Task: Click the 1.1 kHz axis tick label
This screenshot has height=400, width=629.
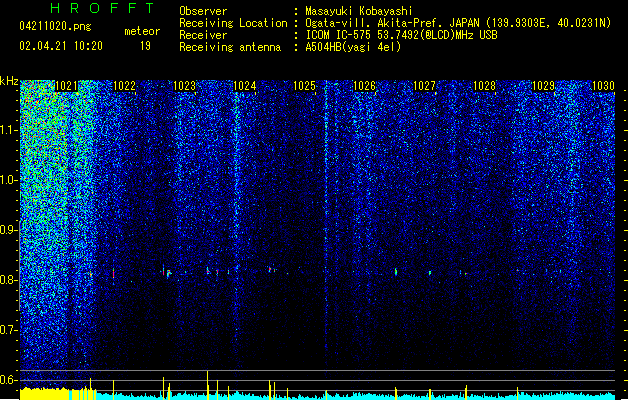Action: (x=9, y=130)
